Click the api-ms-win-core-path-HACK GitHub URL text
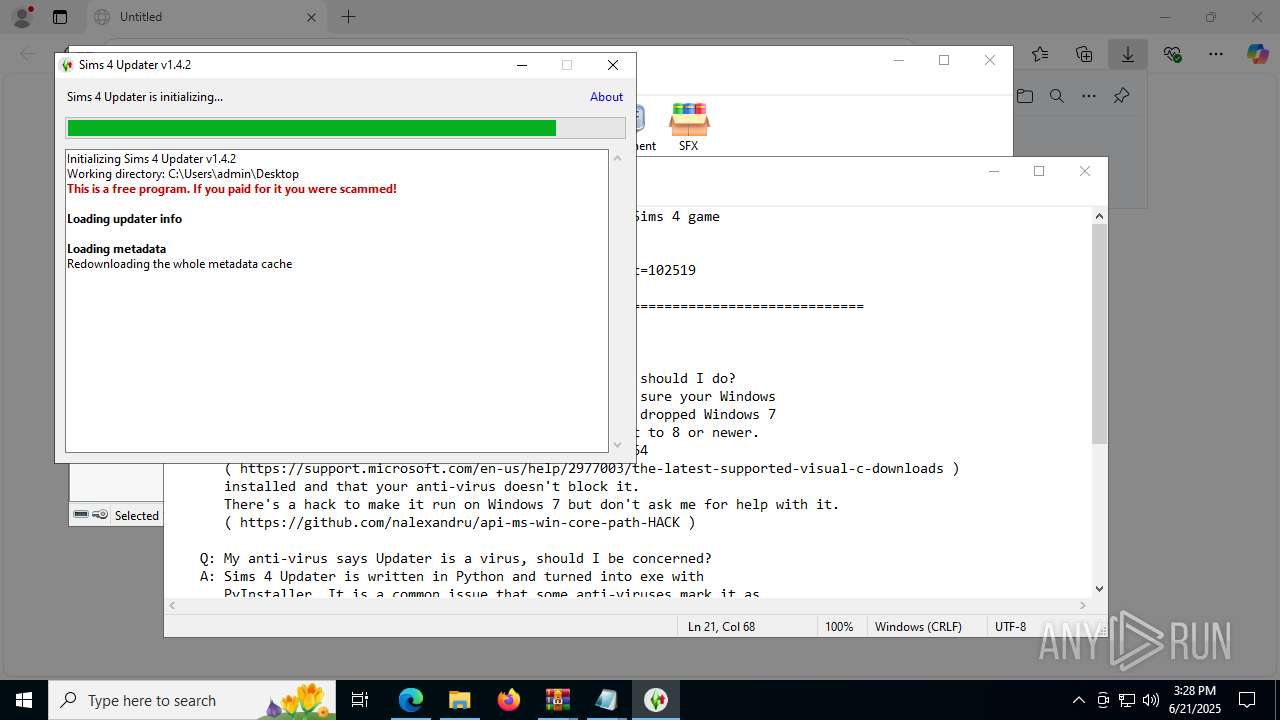This screenshot has width=1280, height=720. (459, 522)
